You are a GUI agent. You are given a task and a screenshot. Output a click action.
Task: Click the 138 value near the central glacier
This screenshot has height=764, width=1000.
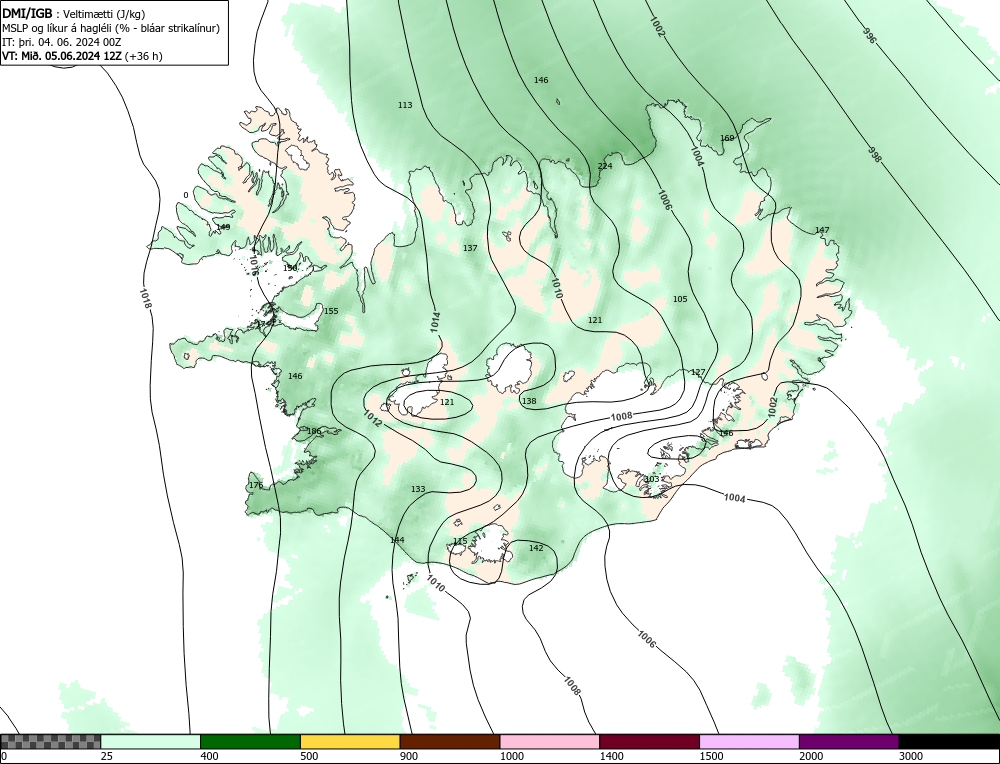pos(529,402)
